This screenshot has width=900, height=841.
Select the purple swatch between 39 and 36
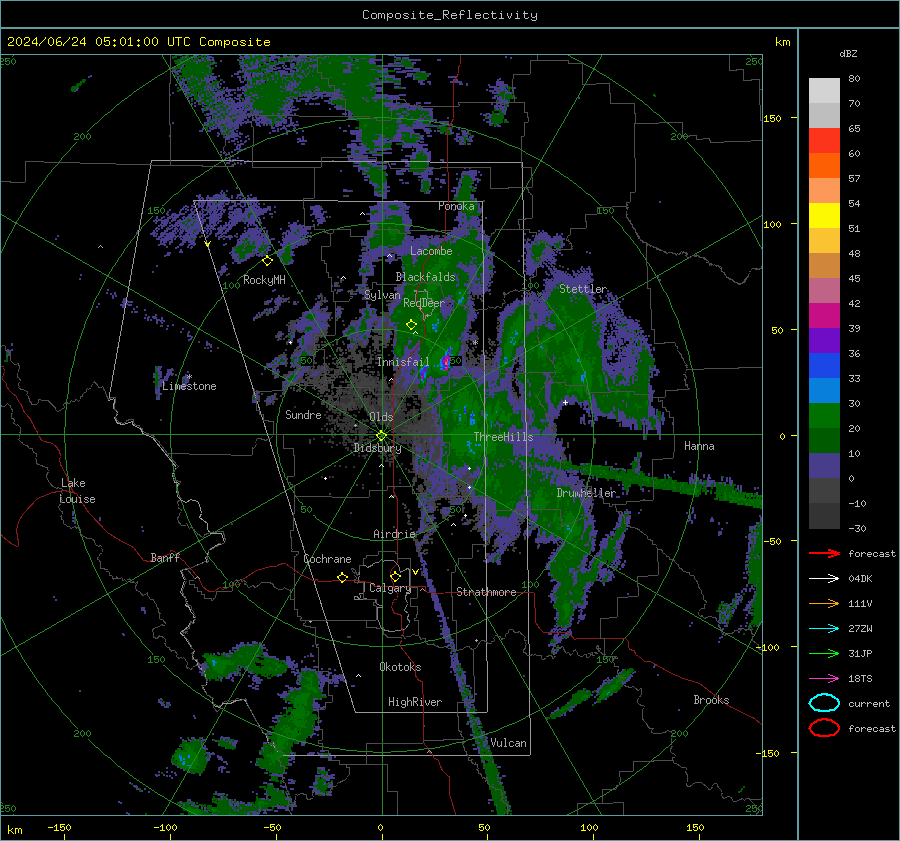[x=824, y=341]
